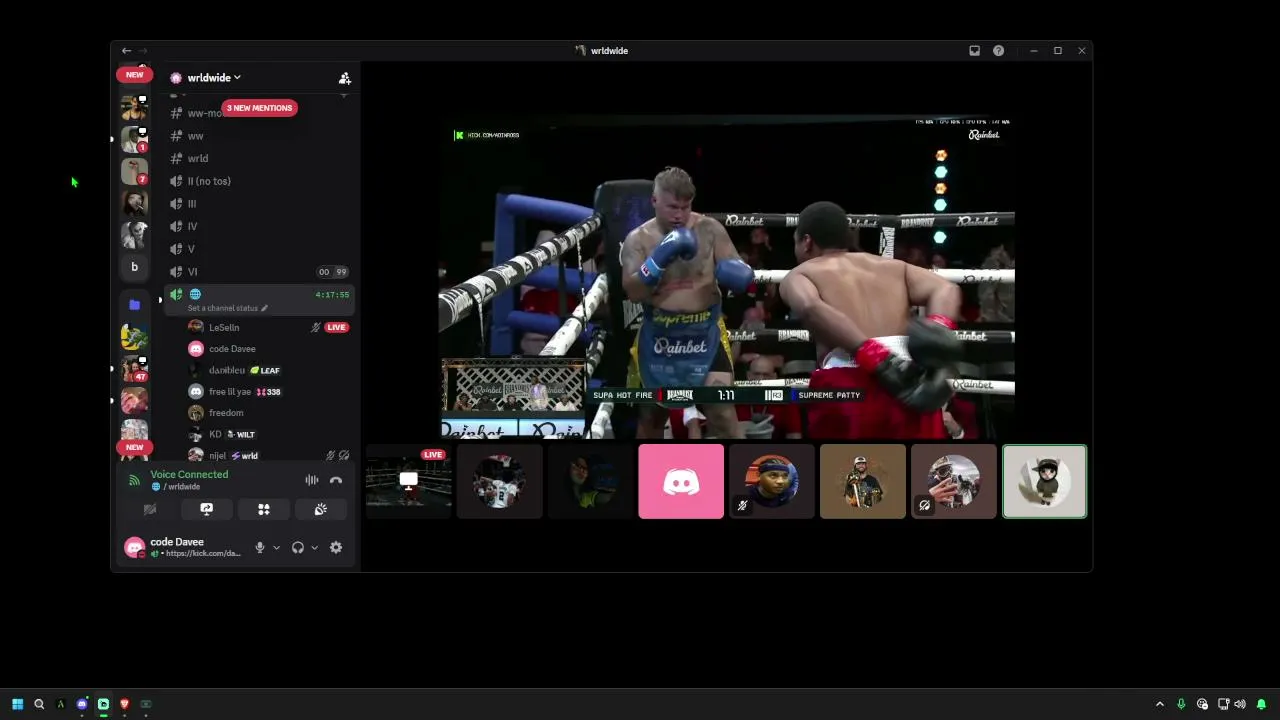The height and width of the screenshot is (720, 1280).
Task: Click the code Davee avatar in user panel
Action: point(134,547)
